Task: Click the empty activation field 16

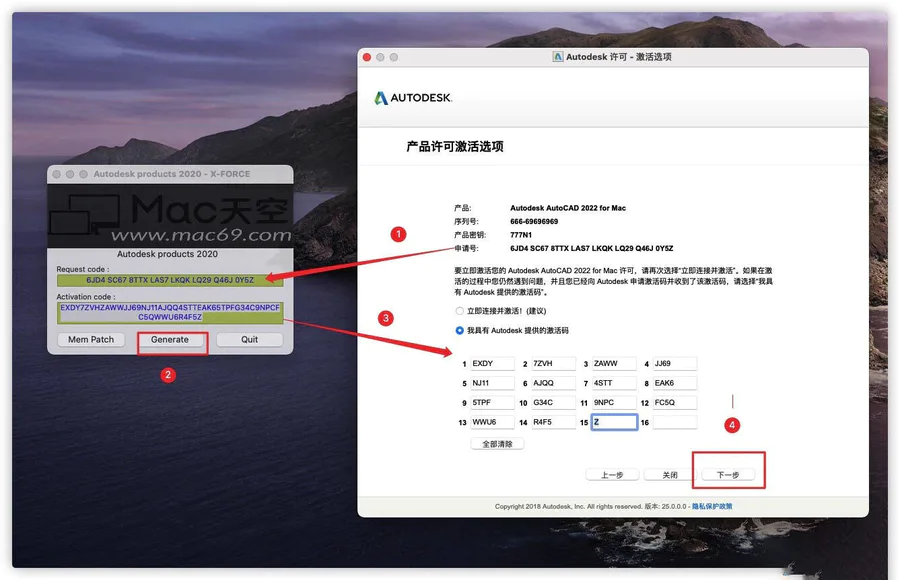Action: coord(675,423)
